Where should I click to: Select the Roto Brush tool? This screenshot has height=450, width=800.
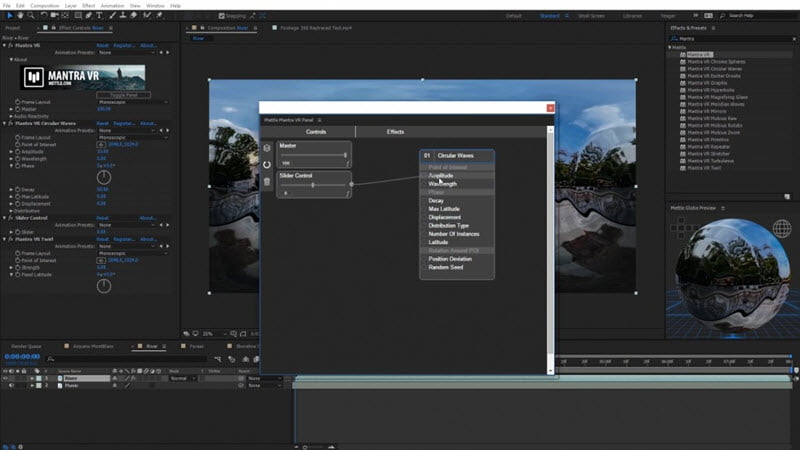point(147,16)
